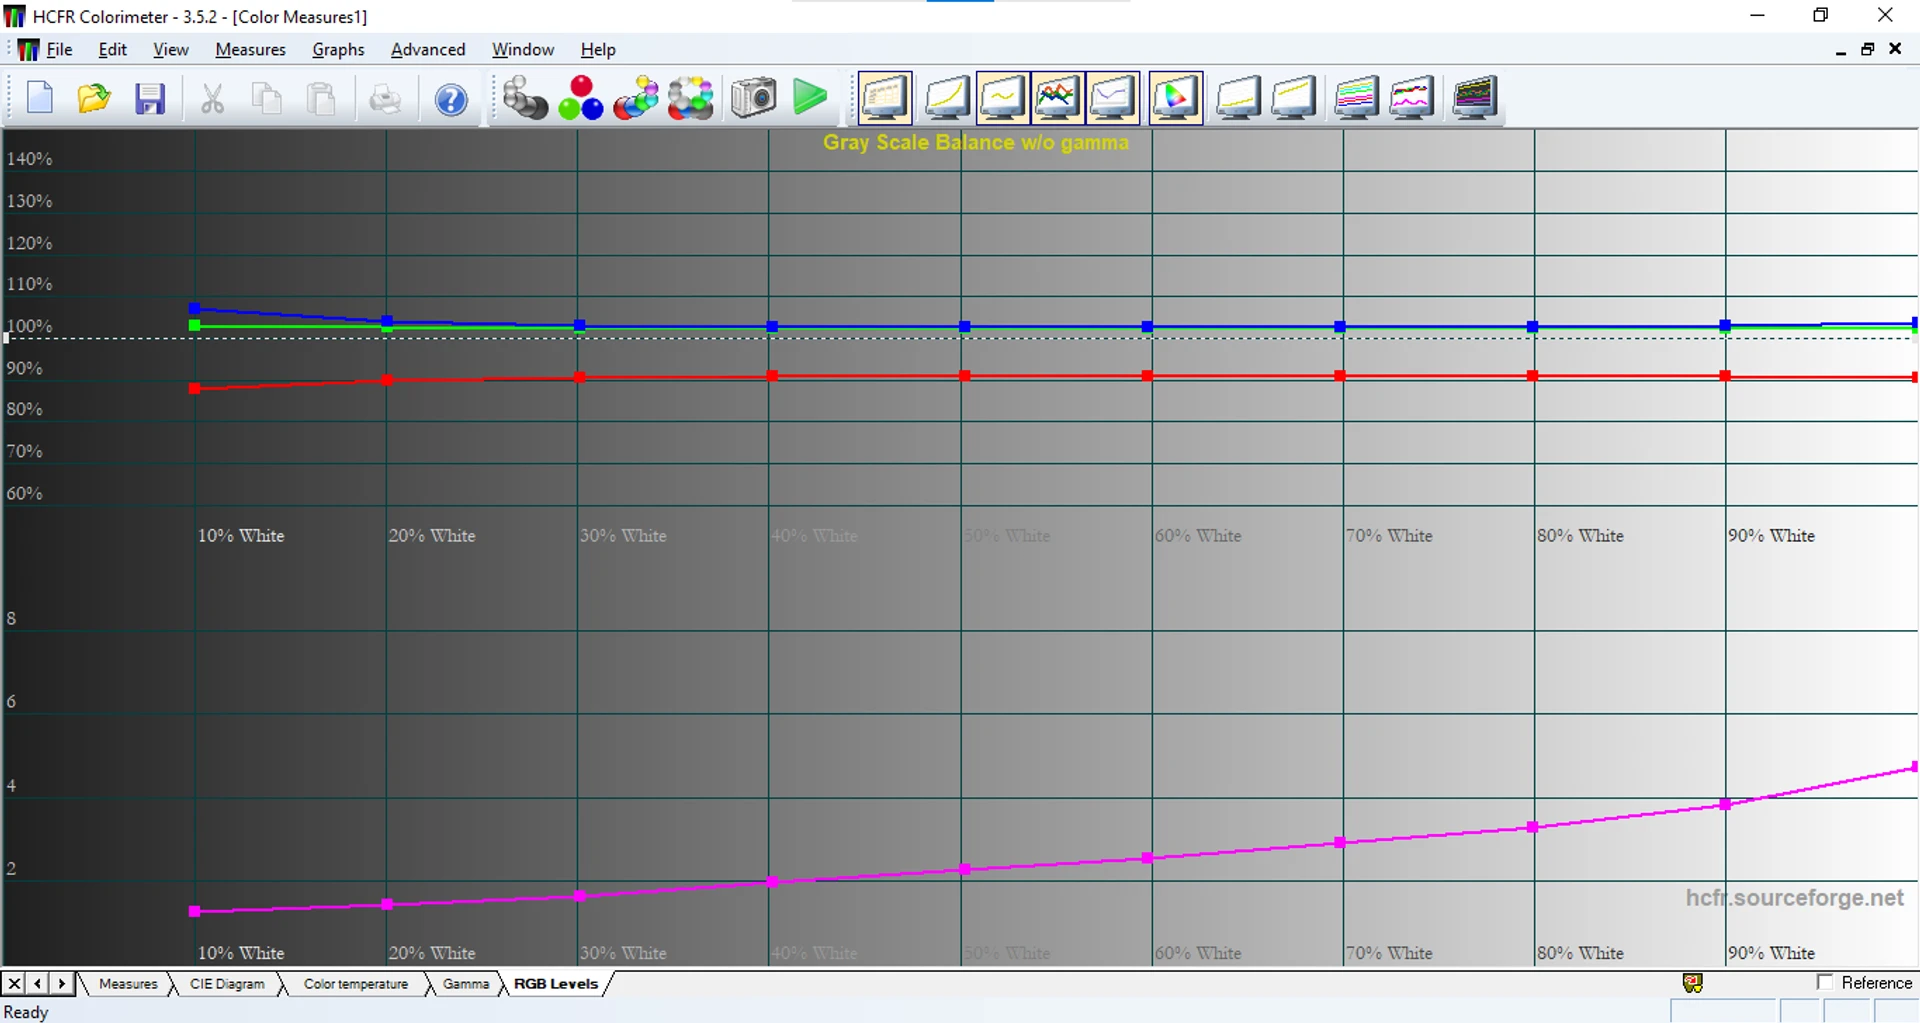Save the current measures file
Viewport: 1920px width, 1023px height.
coord(150,98)
